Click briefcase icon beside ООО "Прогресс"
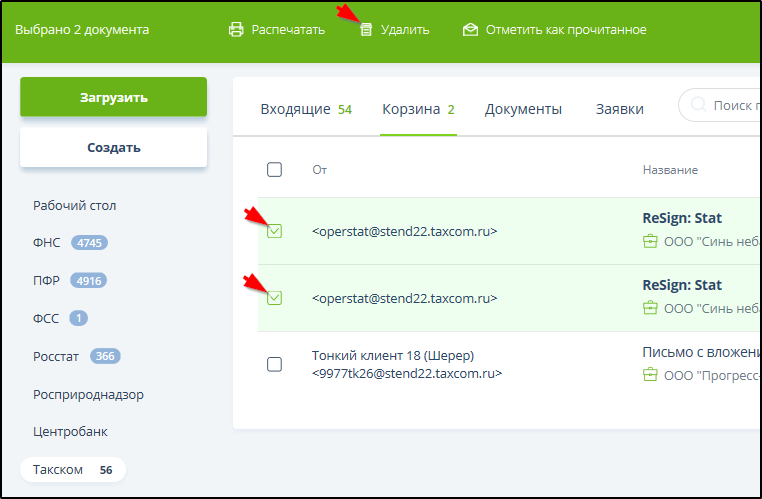The image size is (762, 499). click(651, 375)
